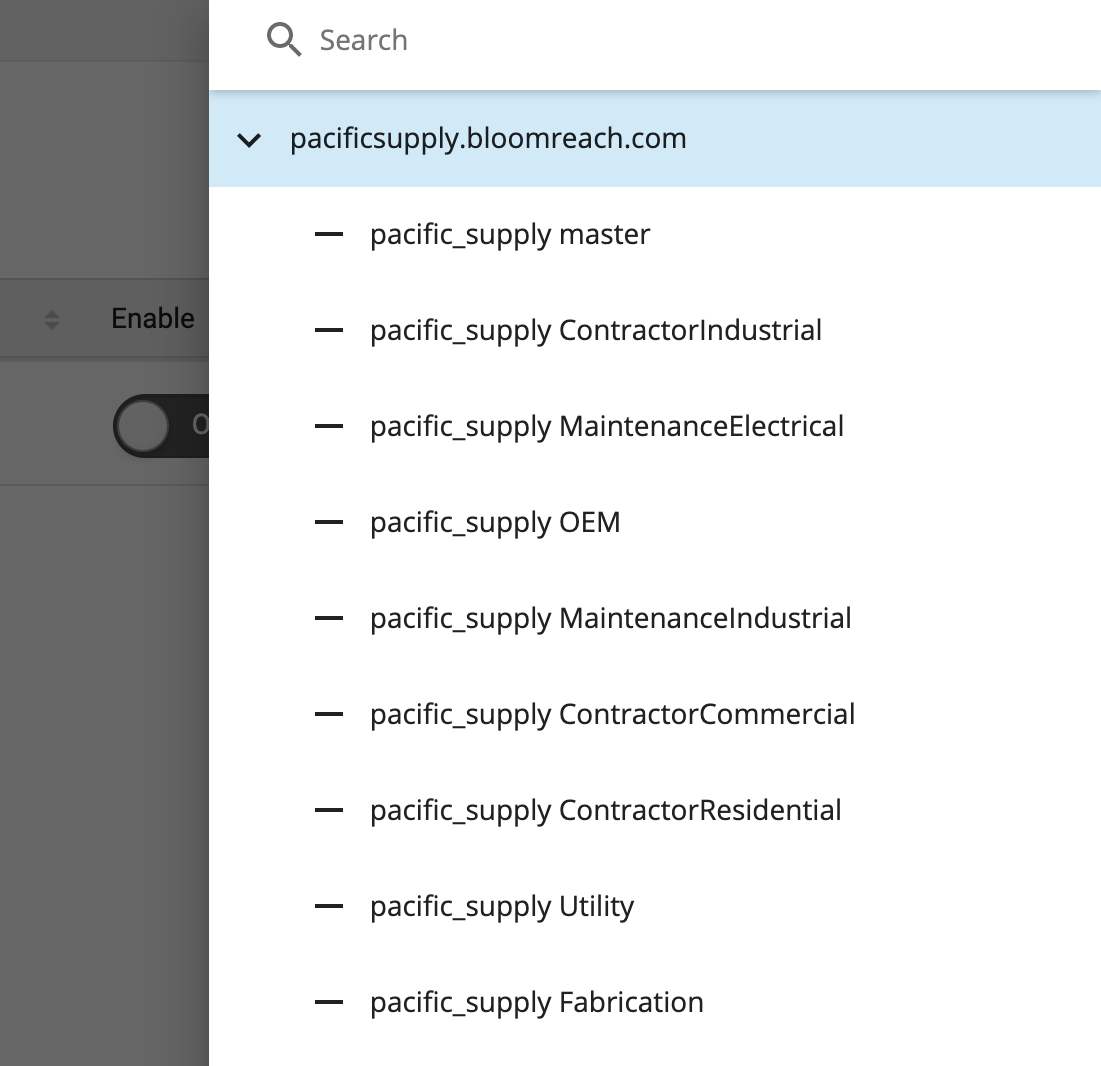The width and height of the screenshot is (1101, 1066).
Task: Click dash icon beside MaintenanceElectrical
Action: pyautogui.click(x=329, y=426)
